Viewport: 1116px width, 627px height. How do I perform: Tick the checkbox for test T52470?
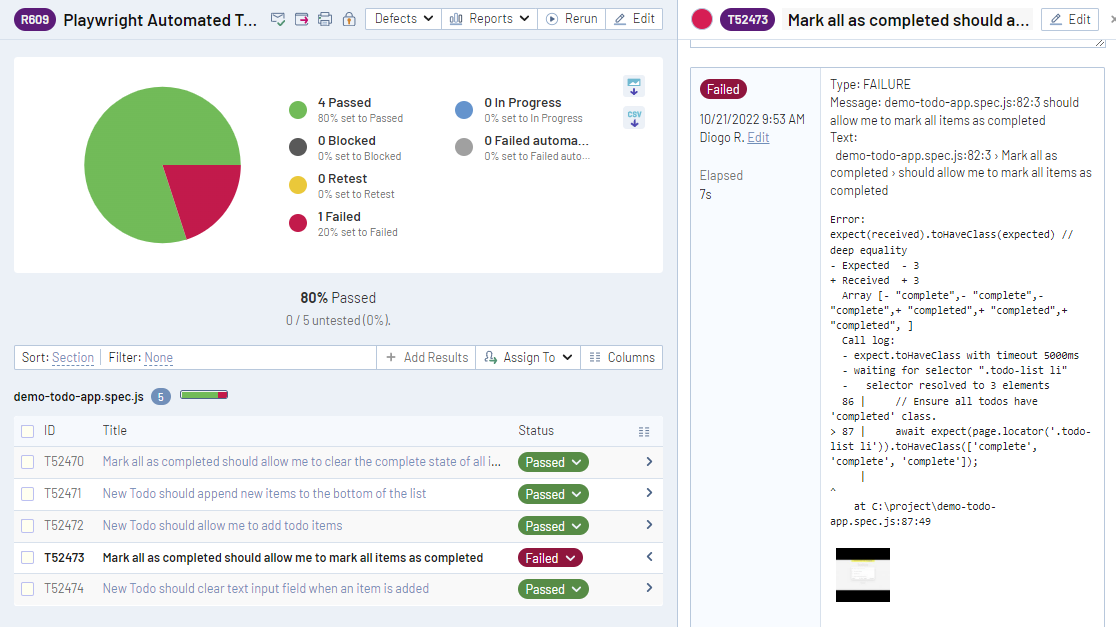[x=28, y=462]
